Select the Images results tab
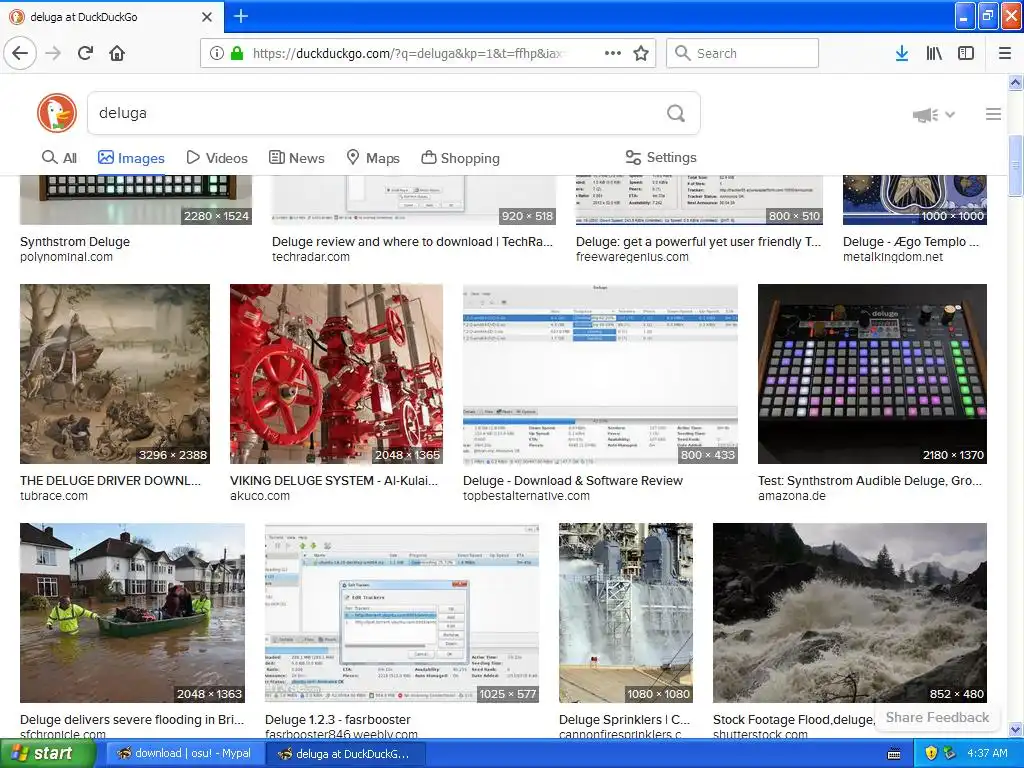 click(131, 157)
